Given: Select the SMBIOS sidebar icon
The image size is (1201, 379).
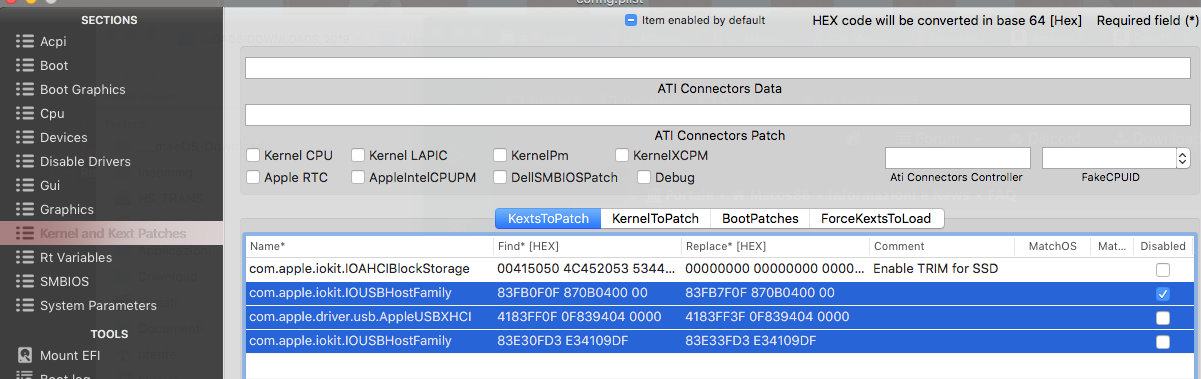Looking at the screenshot, I should click(25, 281).
